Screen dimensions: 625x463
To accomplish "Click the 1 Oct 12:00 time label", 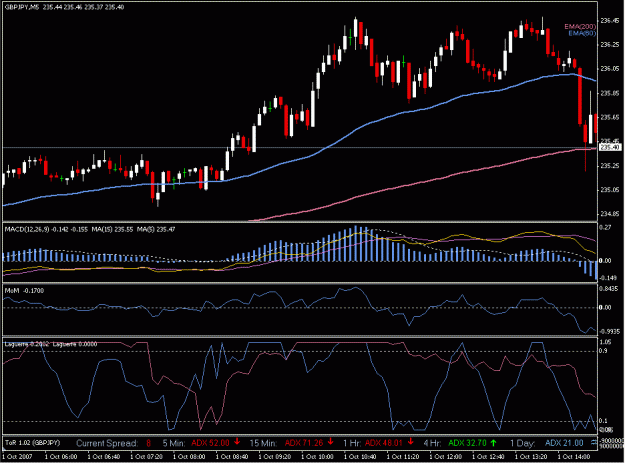I will pos(445,457).
